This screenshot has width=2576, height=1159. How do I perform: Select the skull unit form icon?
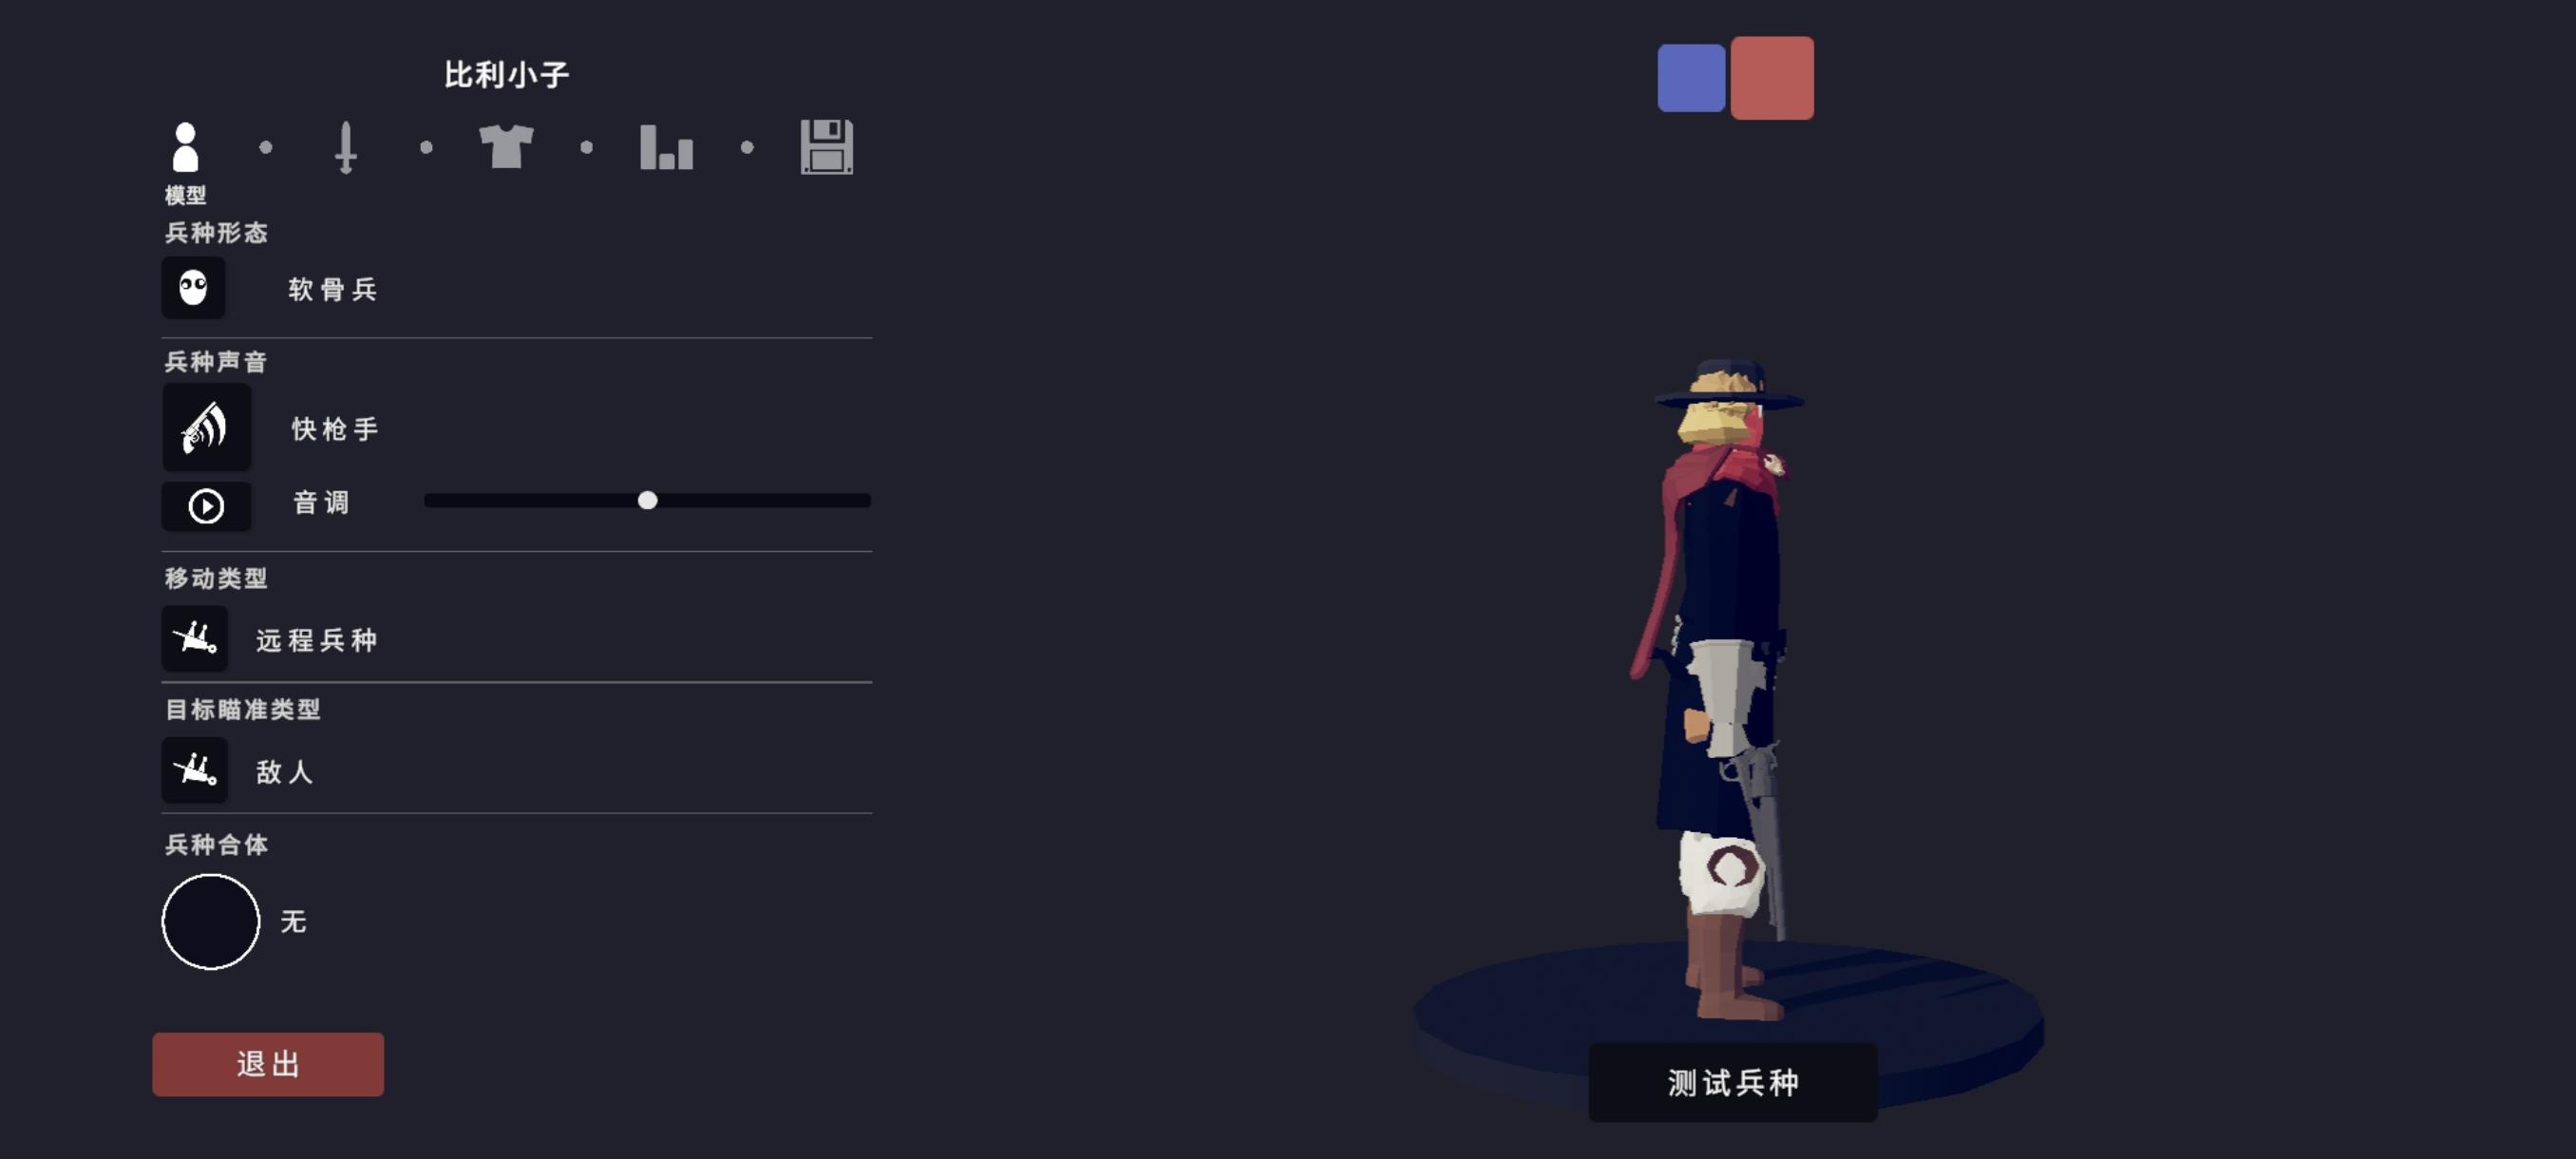point(193,288)
